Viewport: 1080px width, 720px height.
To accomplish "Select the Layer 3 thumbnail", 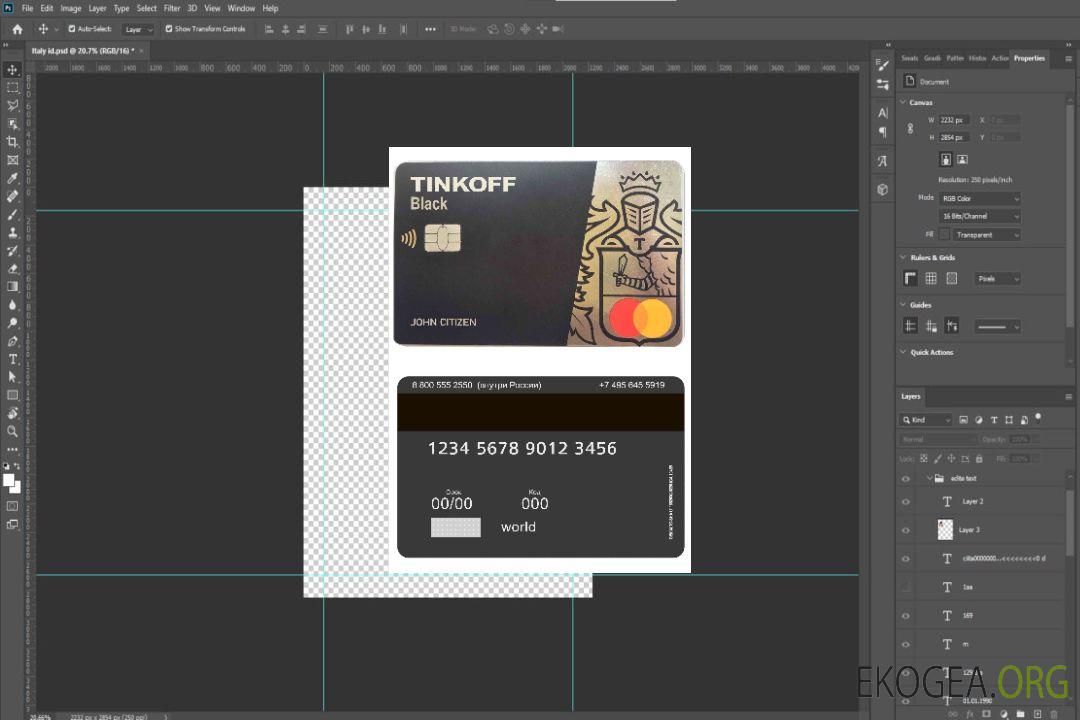I will tap(946, 530).
